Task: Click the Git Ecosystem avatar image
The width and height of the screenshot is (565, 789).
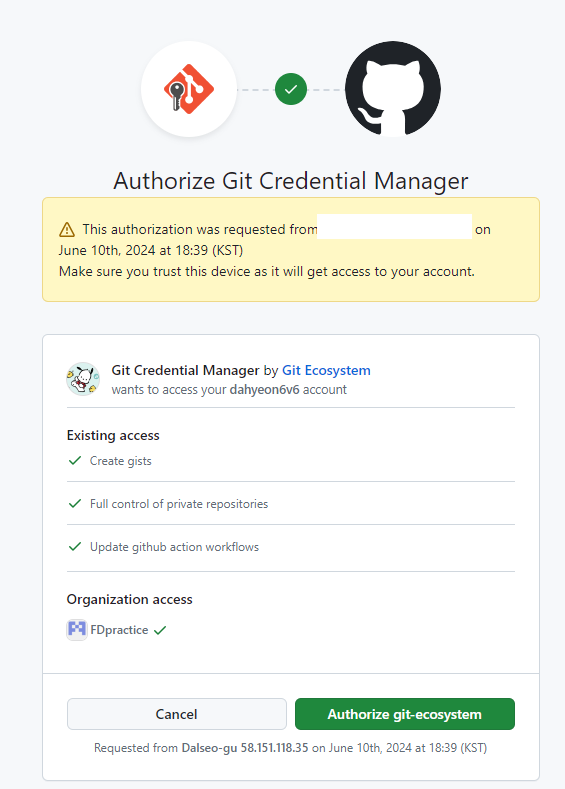Action: pyautogui.click(x=83, y=379)
